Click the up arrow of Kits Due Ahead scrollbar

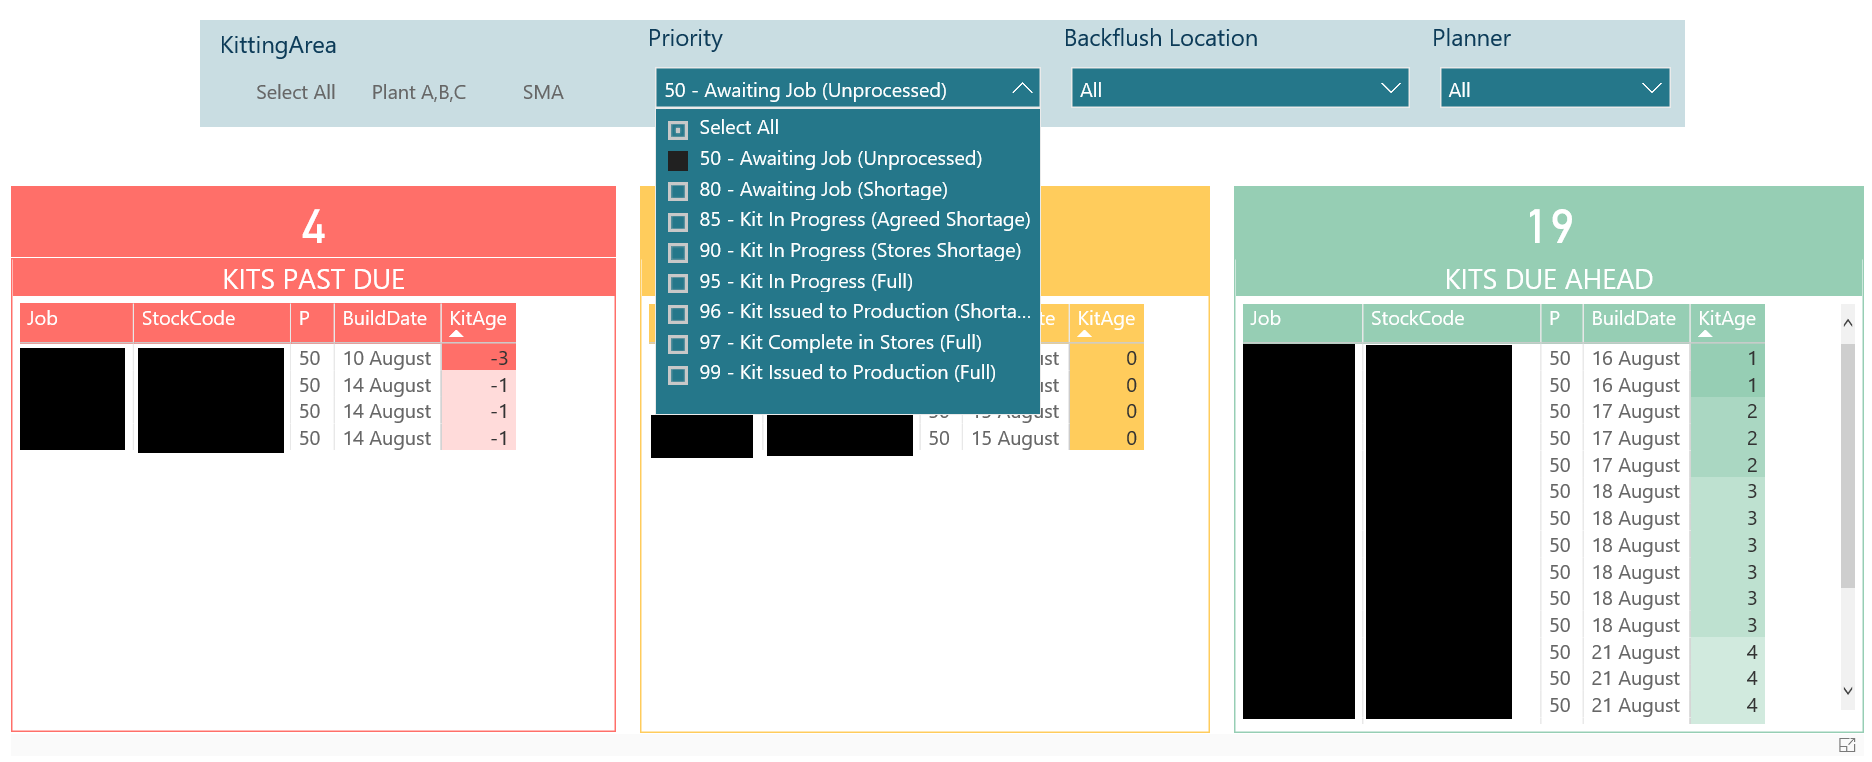[1848, 322]
